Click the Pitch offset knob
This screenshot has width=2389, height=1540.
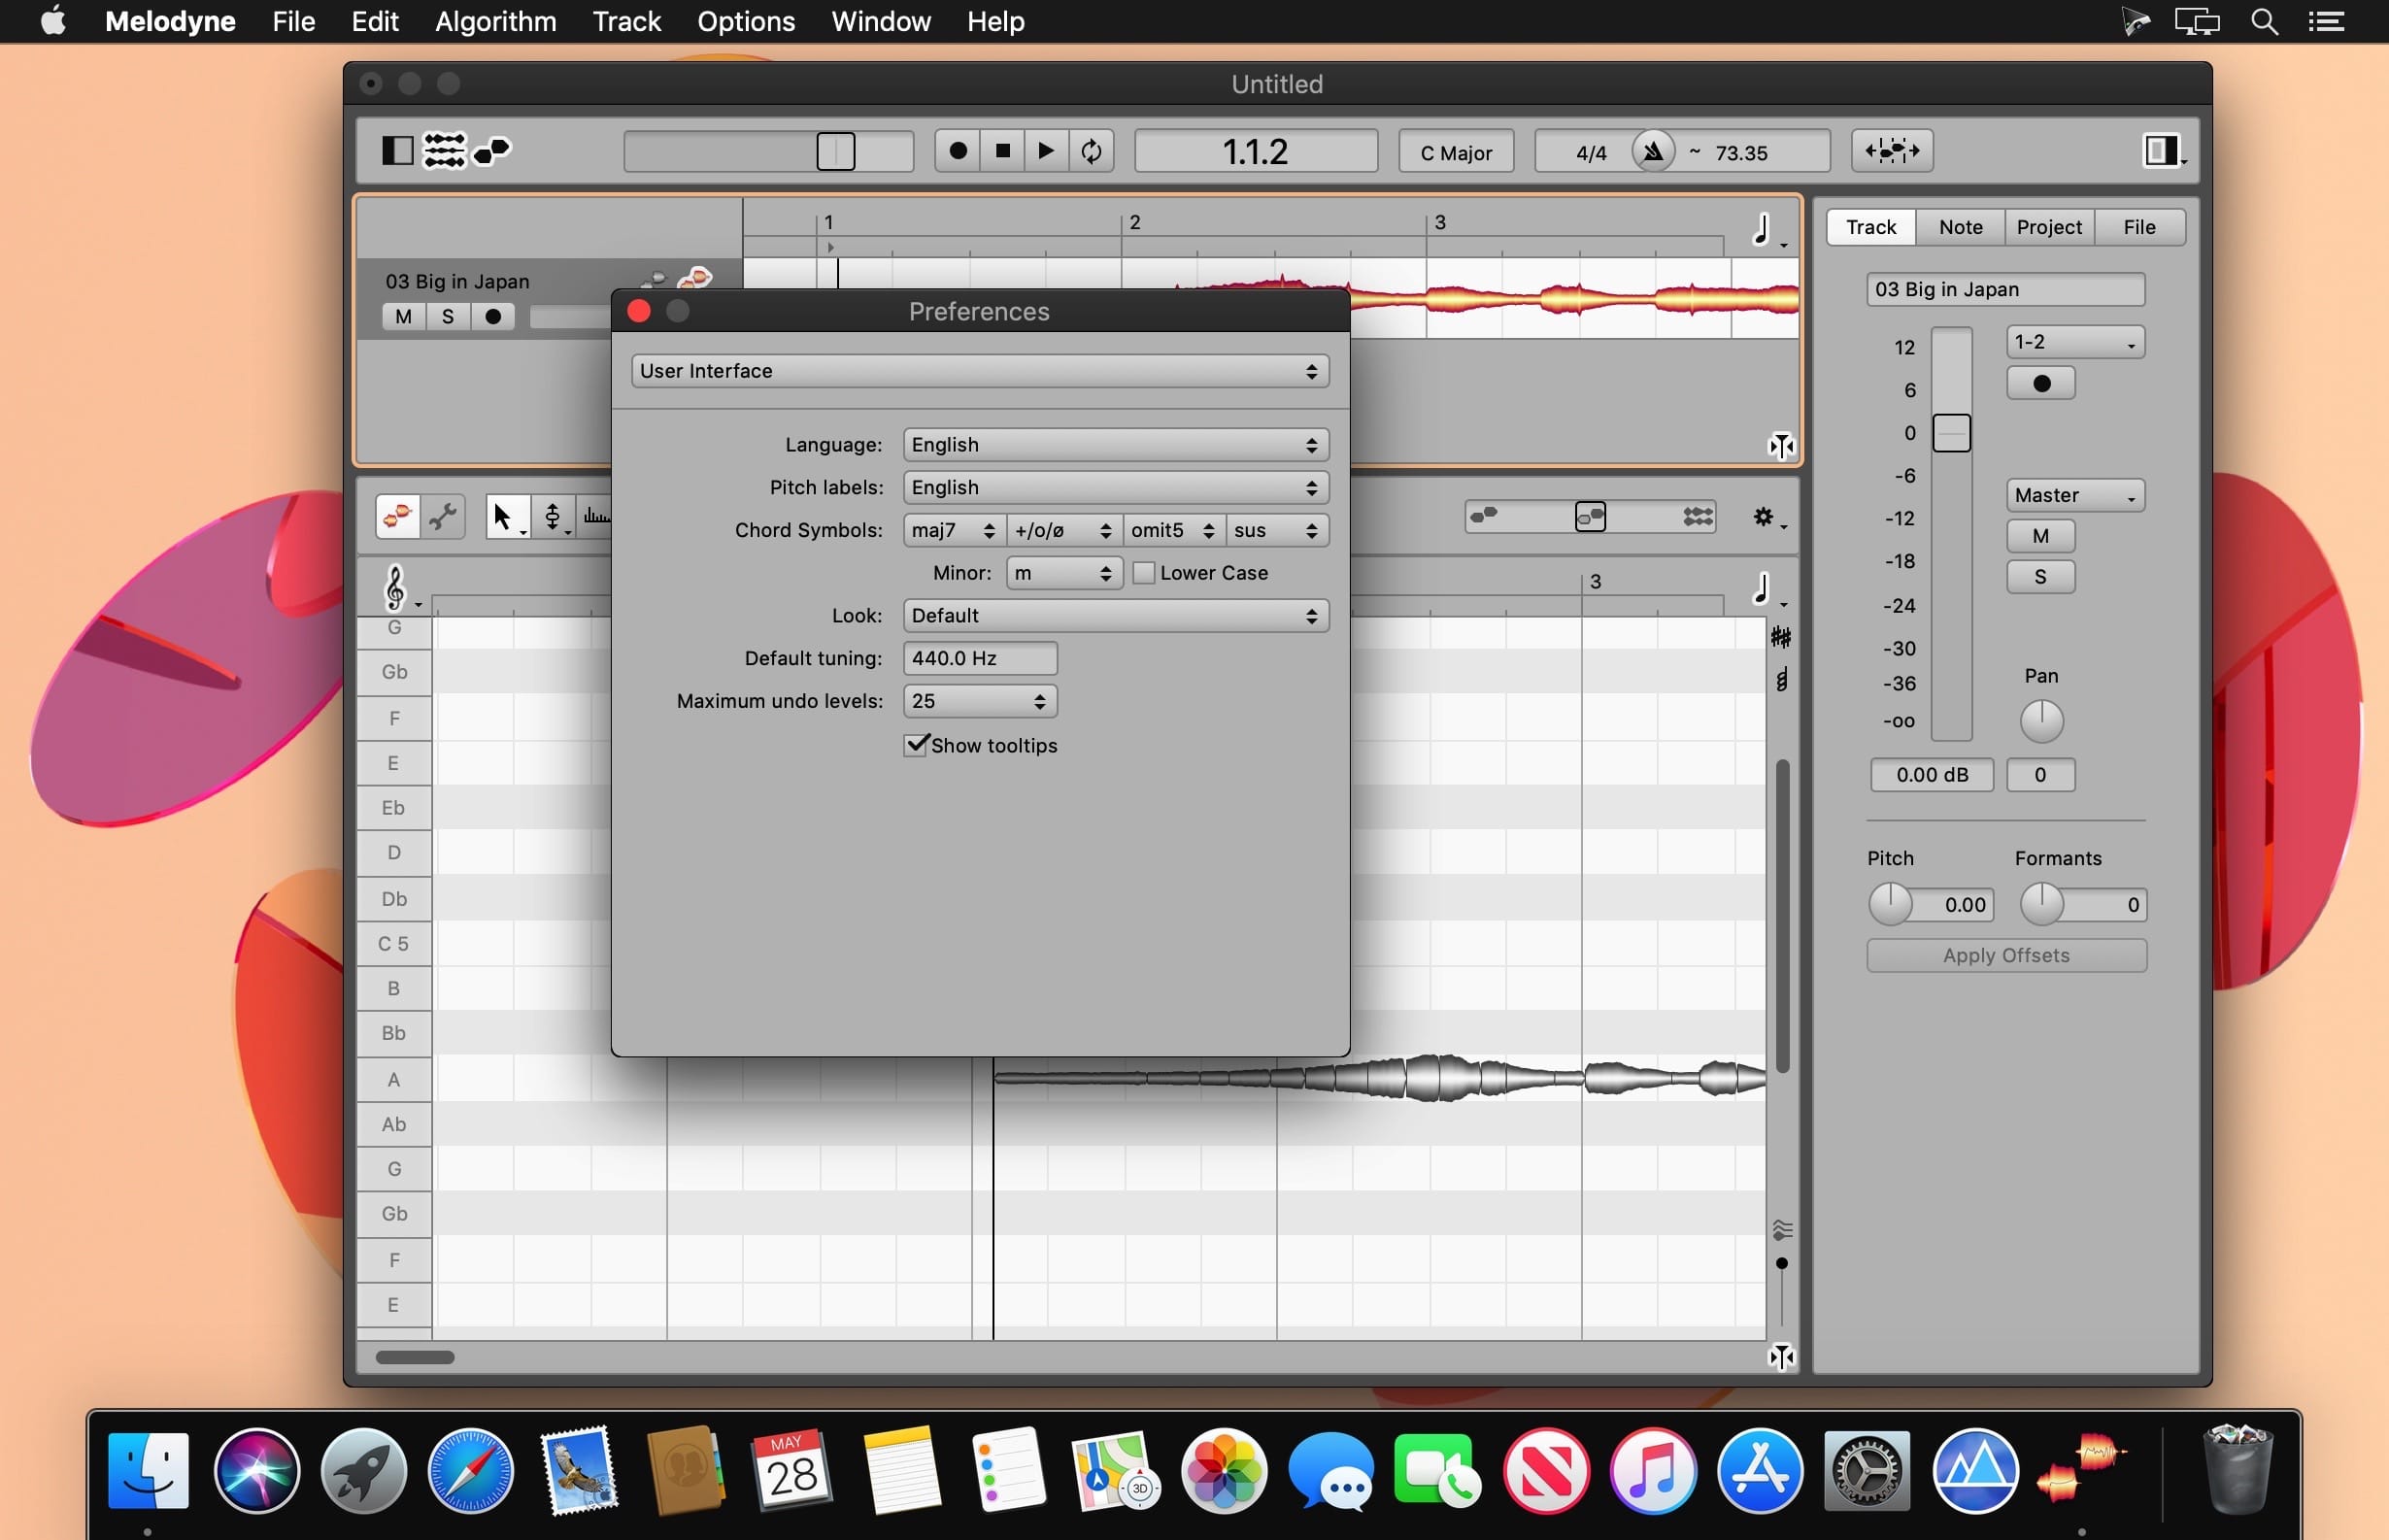[1890, 904]
